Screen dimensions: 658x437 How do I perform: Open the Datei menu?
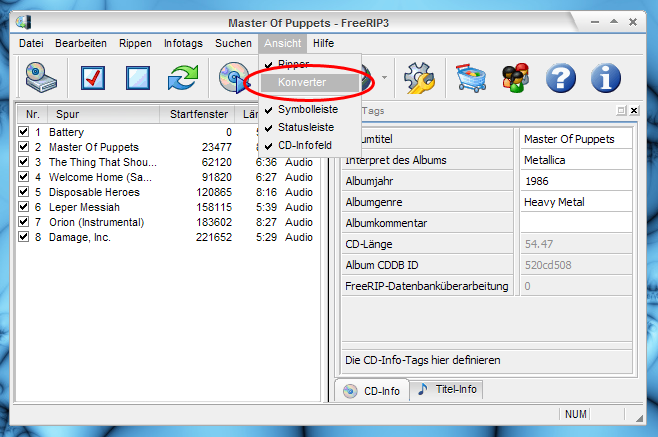(31, 43)
